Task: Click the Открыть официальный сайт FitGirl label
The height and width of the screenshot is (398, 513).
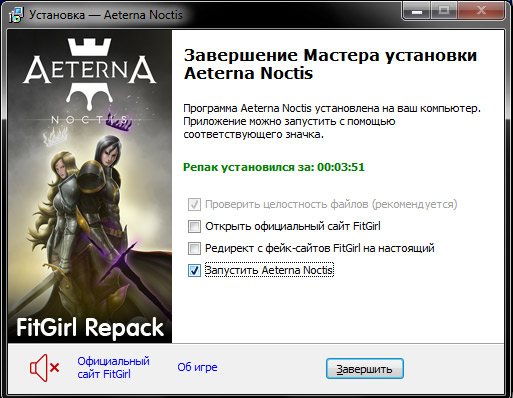Action: tap(293, 226)
